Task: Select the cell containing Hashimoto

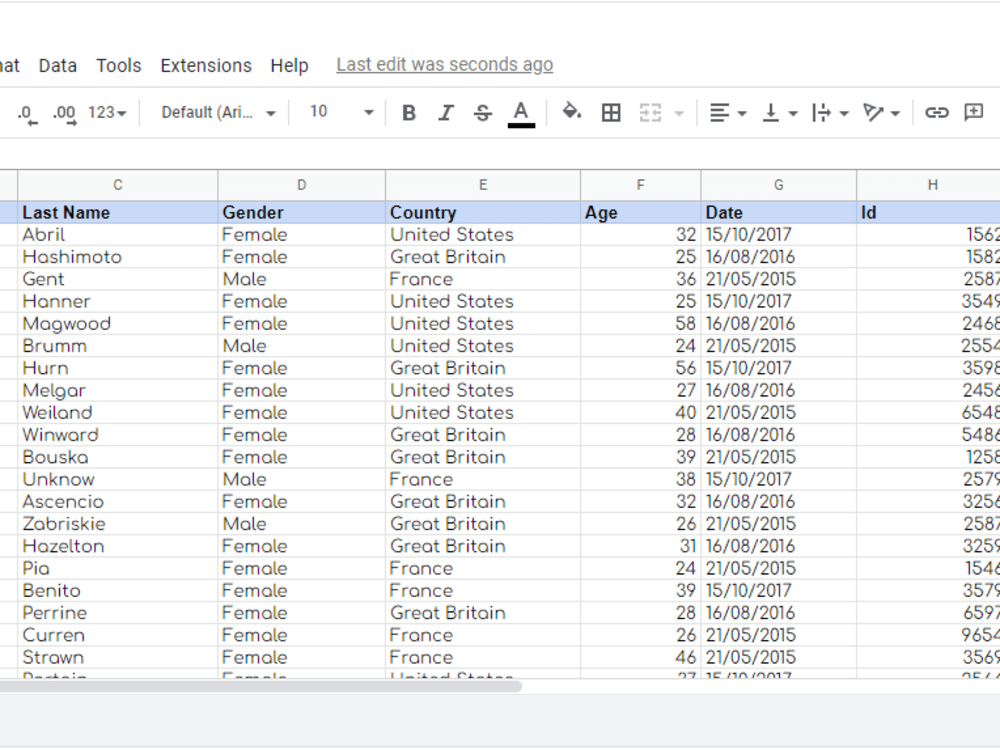Action: (117, 256)
